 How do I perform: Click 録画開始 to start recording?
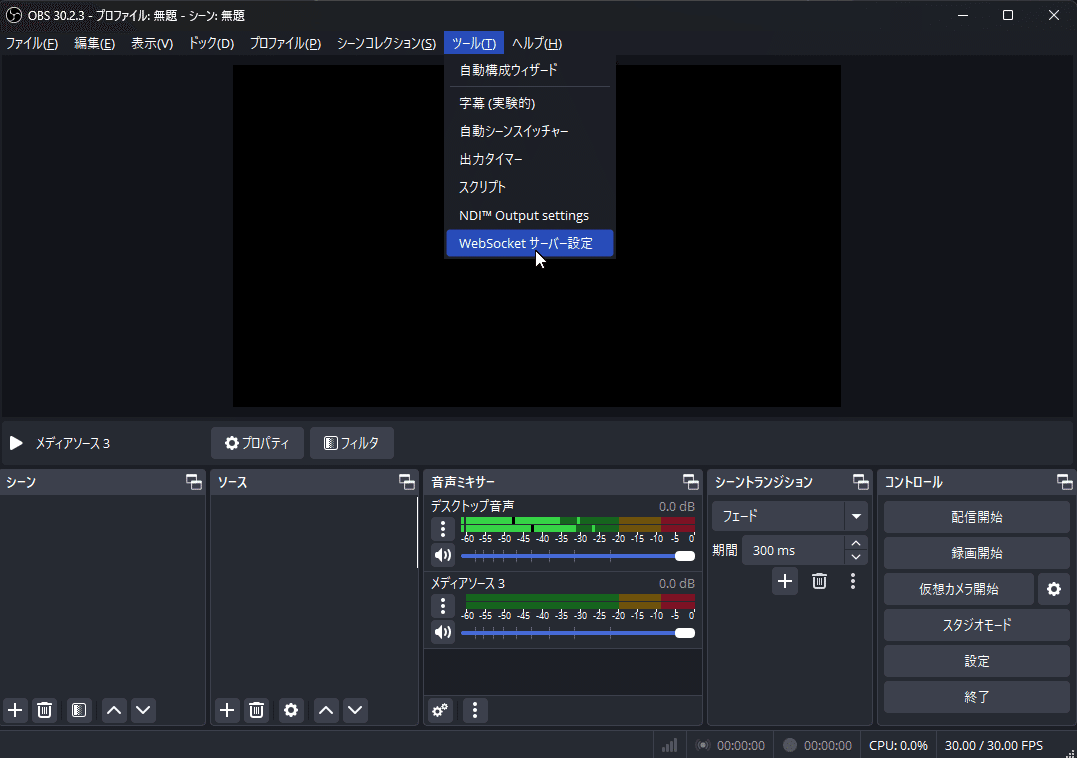tap(977, 553)
